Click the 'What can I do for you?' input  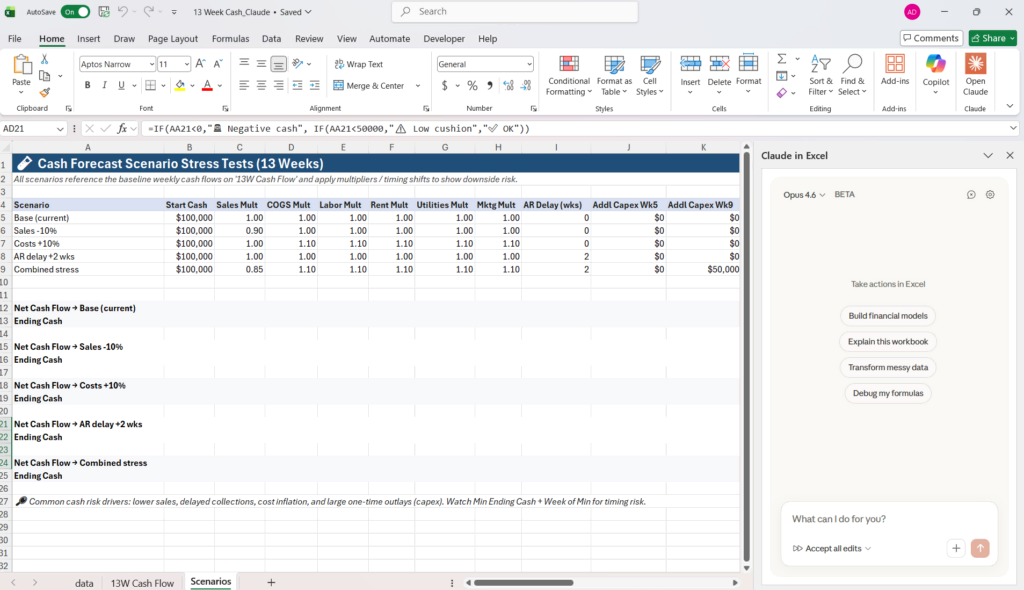[x=888, y=519]
